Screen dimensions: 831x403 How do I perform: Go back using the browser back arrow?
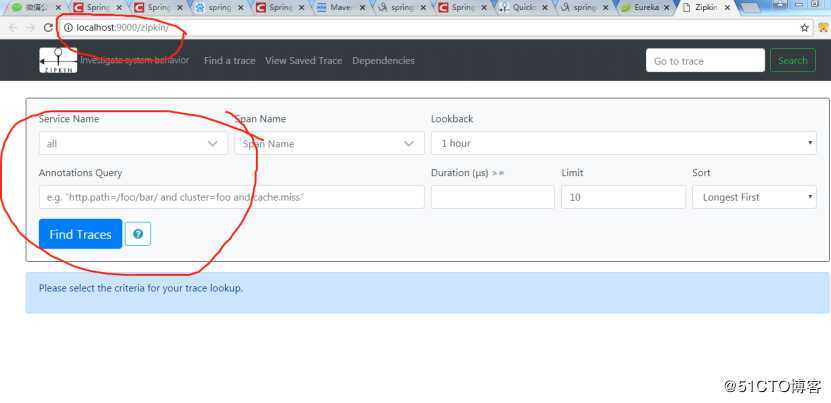click(13, 28)
